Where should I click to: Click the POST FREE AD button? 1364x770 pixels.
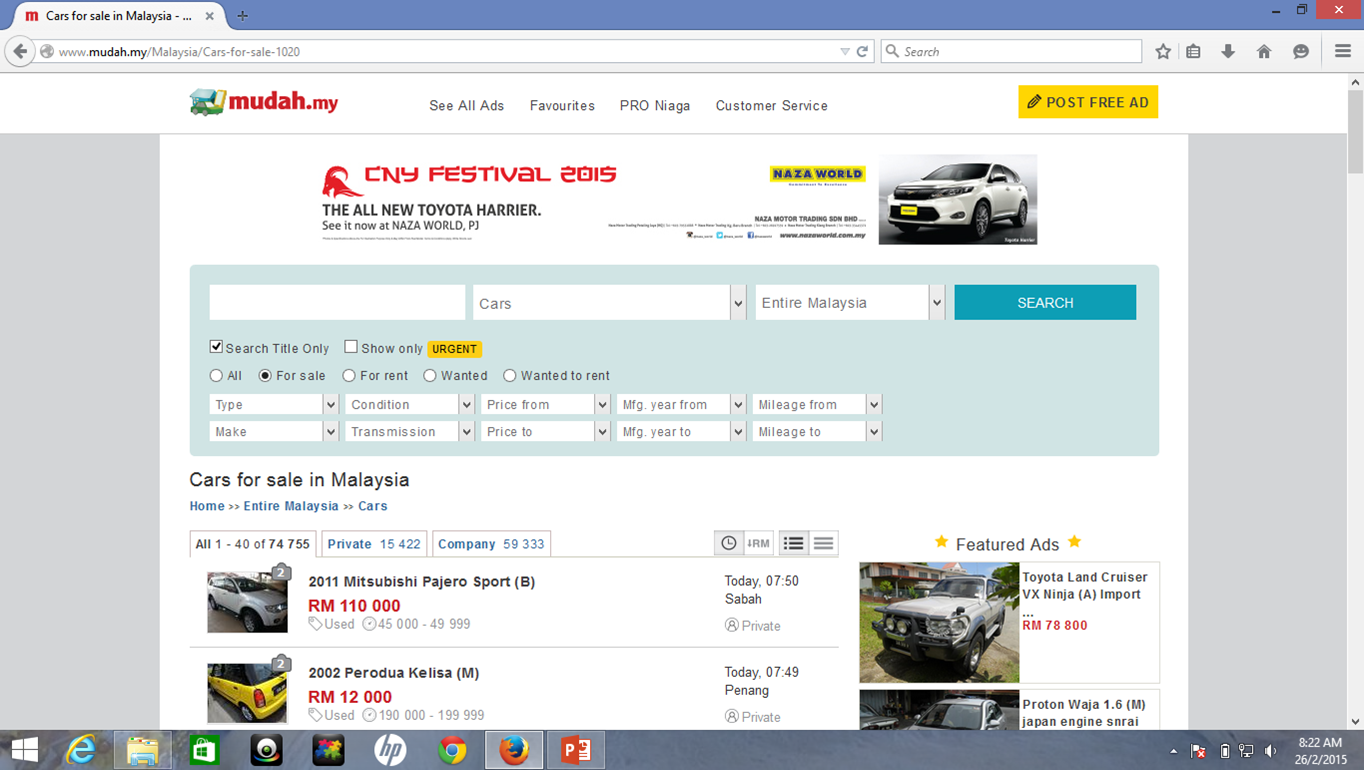(1088, 102)
